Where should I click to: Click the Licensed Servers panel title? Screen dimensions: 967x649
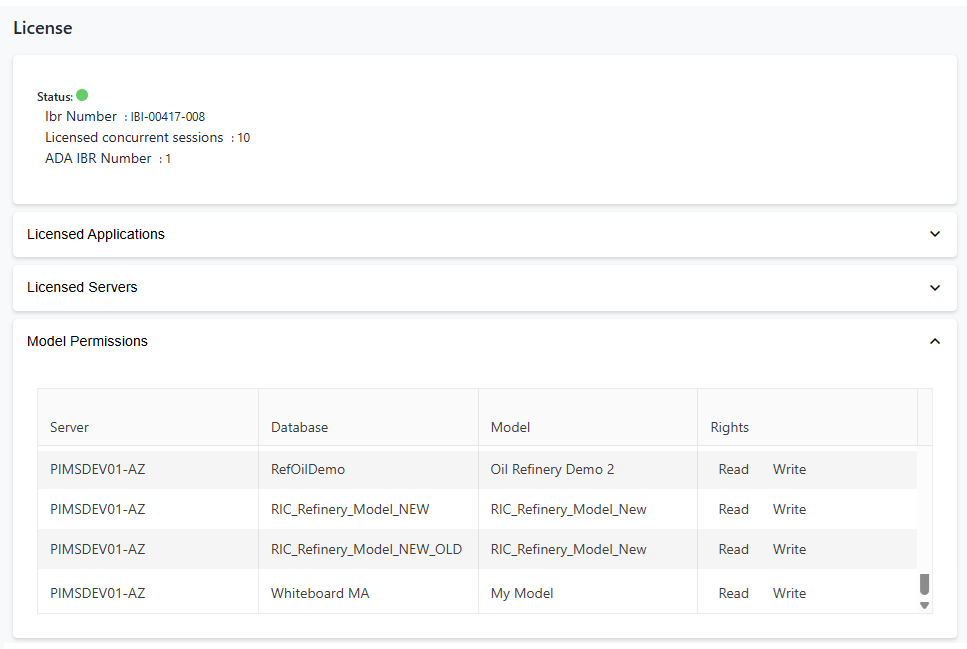[x=82, y=287]
